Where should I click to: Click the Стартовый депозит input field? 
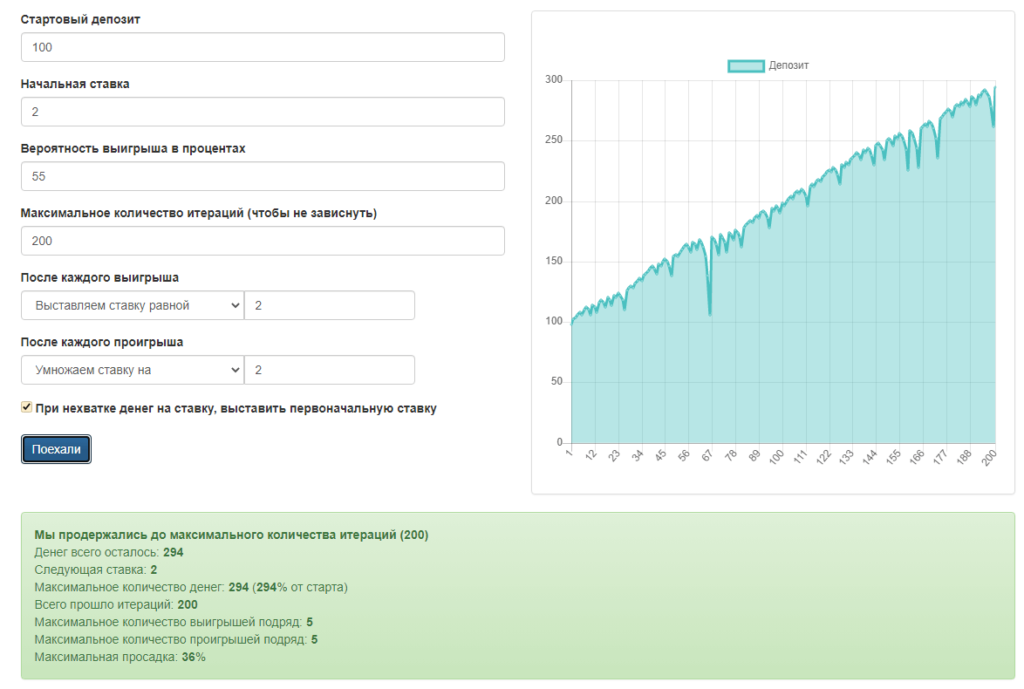262,47
